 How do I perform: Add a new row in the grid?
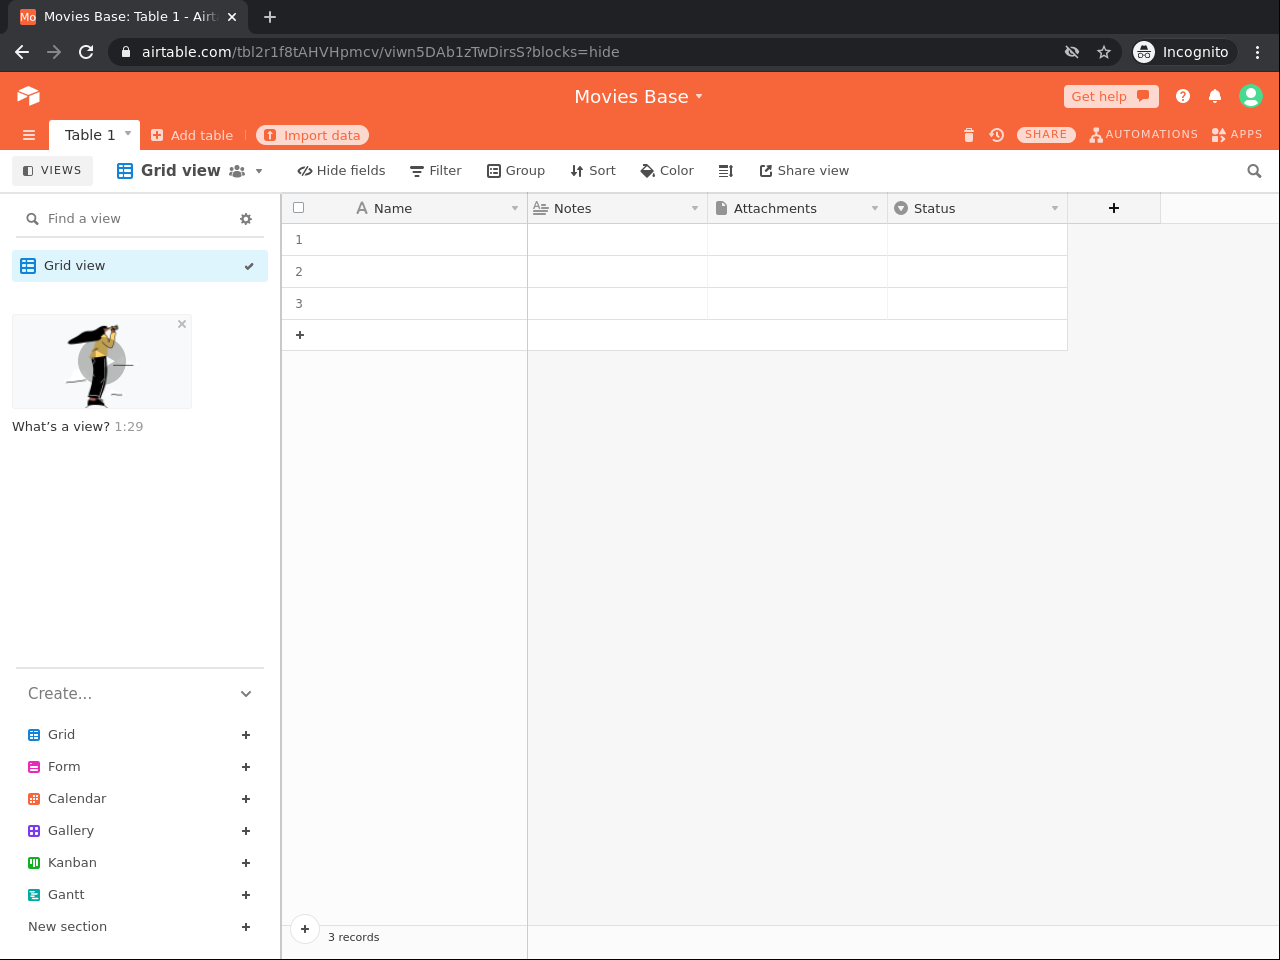[300, 335]
